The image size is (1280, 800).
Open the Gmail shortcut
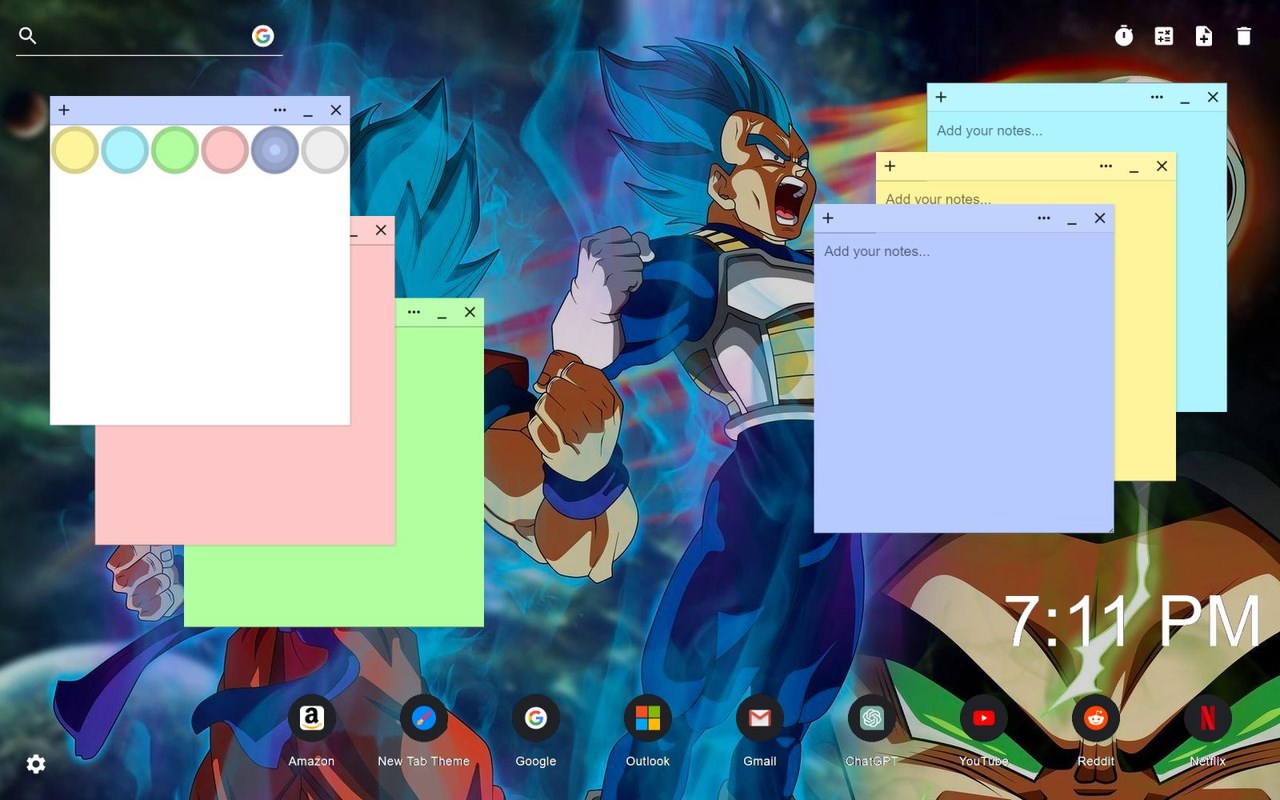coord(760,718)
